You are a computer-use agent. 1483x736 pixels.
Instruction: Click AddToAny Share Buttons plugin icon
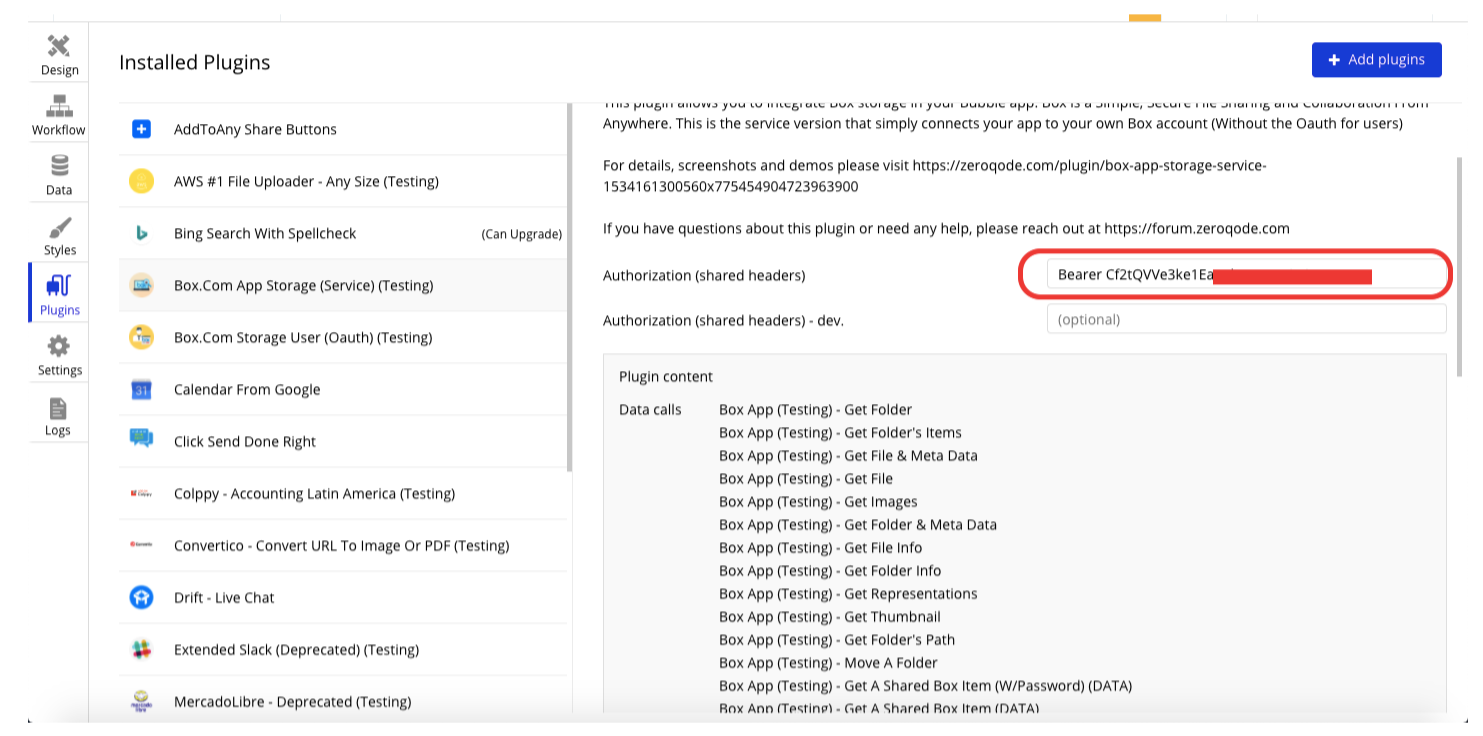[x=141, y=129]
